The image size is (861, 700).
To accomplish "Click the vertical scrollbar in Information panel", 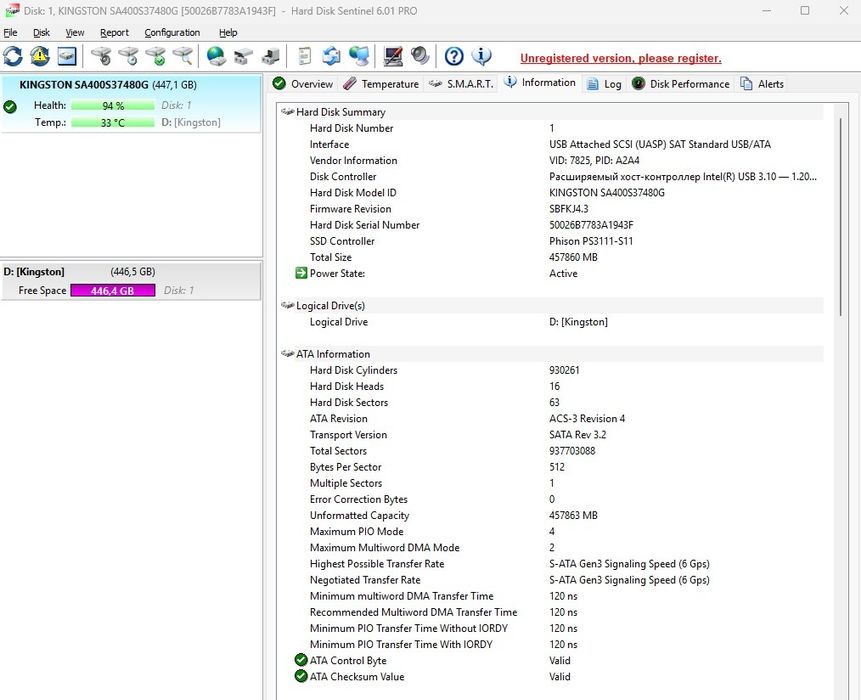I will [840, 217].
